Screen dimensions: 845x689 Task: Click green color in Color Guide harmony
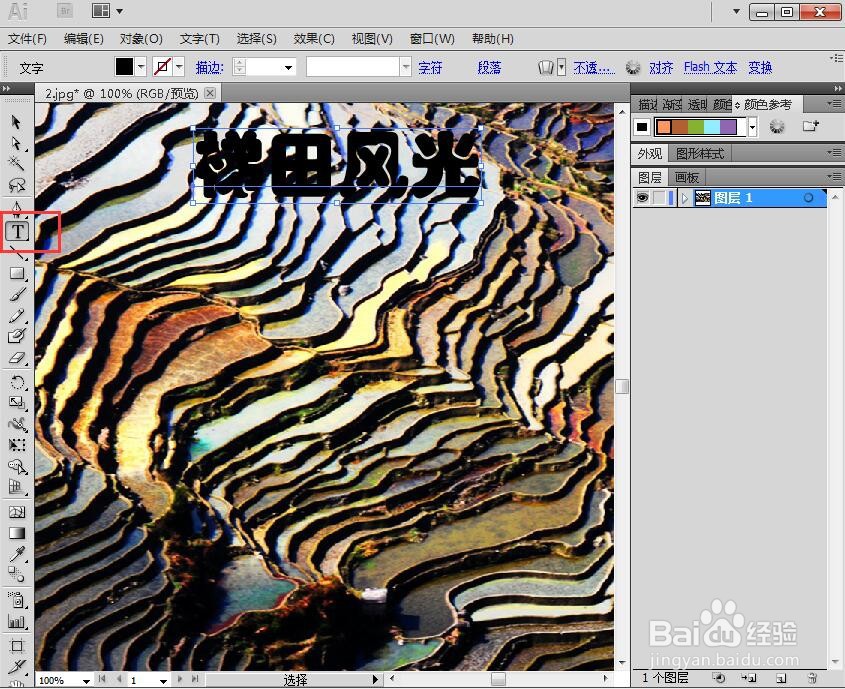pos(696,127)
